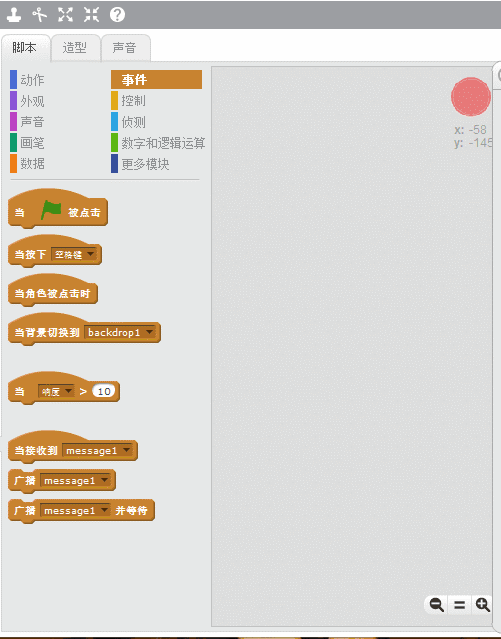The width and height of the screenshot is (501, 639).
Task: Click the shrink sprite tool icon
Action: click(91, 15)
